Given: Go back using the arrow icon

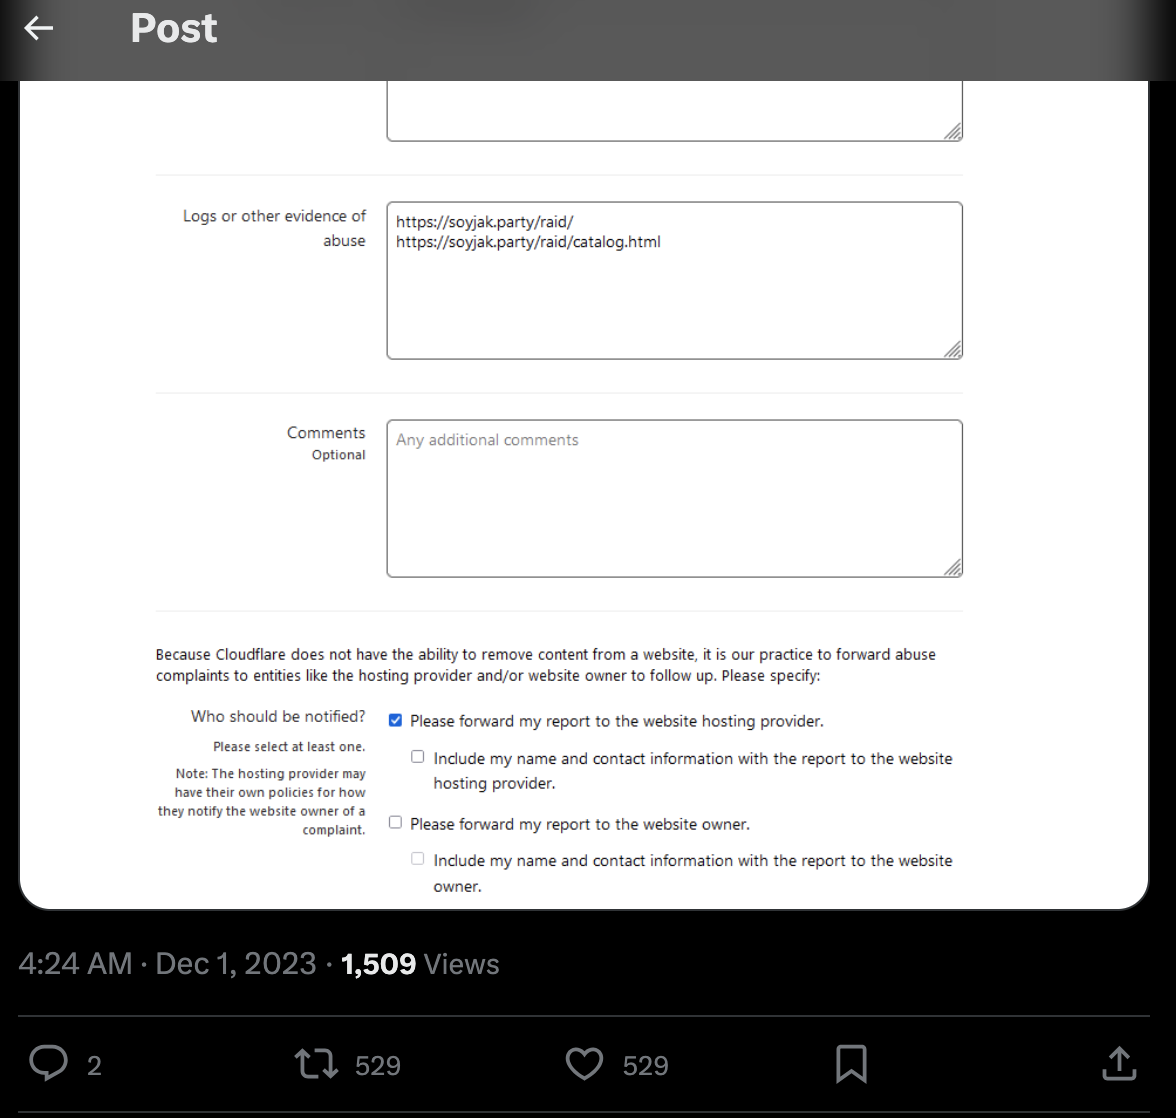Looking at the screenshot, I should 39,29.
